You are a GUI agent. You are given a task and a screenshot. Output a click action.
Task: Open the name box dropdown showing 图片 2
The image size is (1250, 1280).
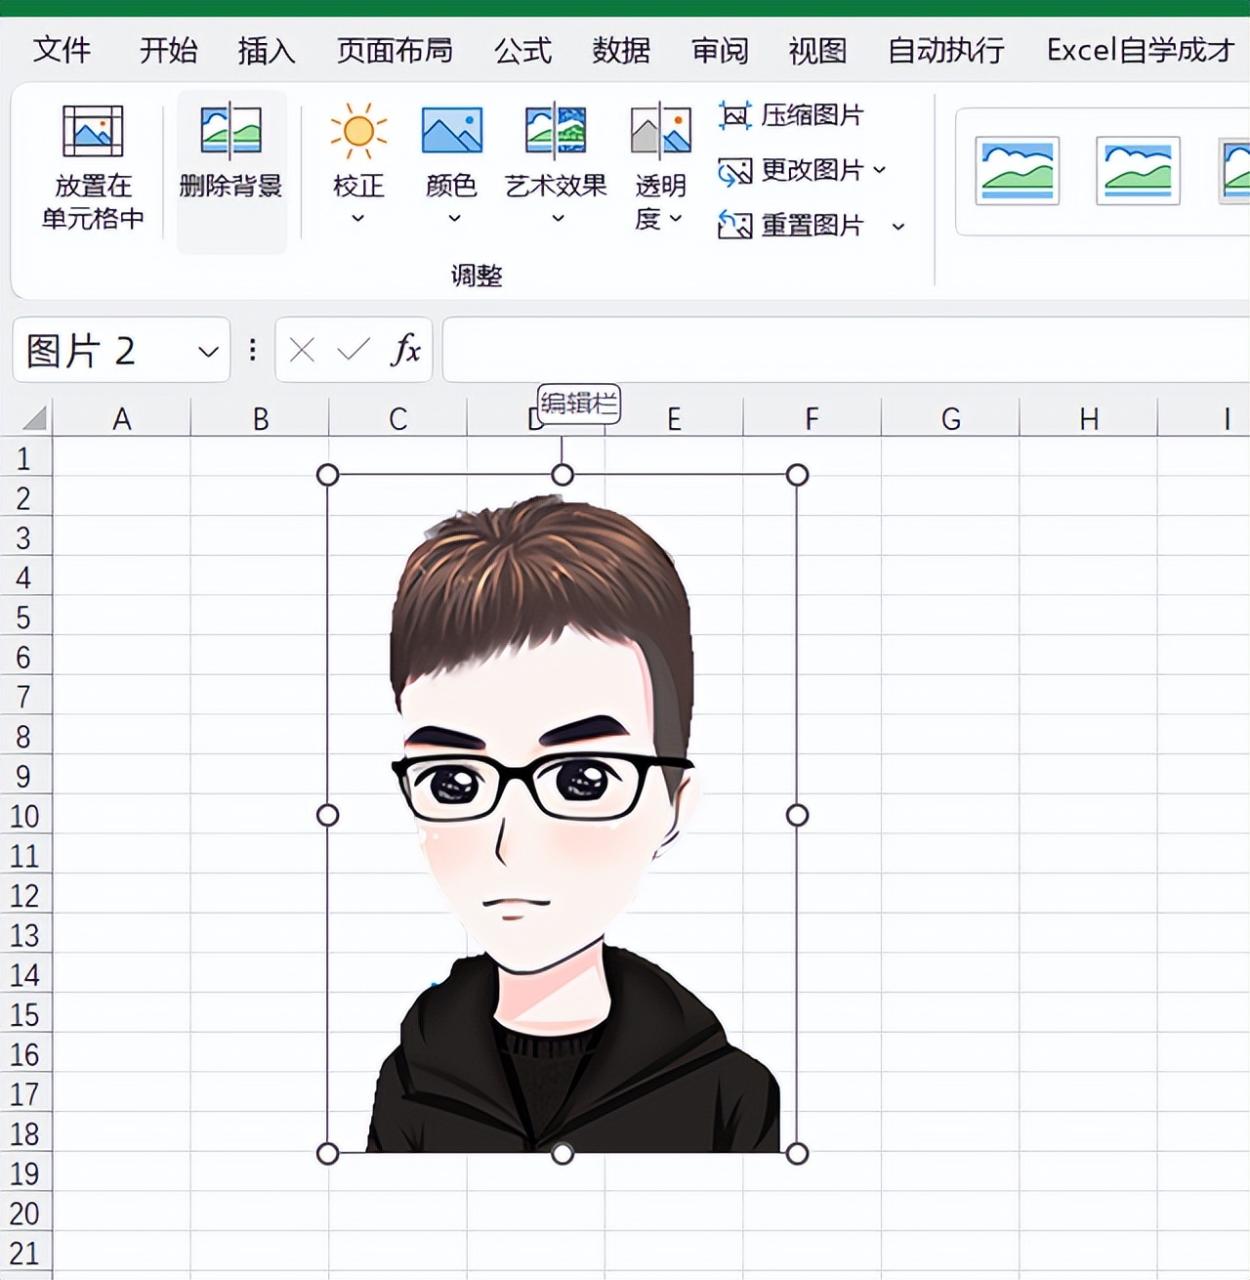[x=208, y=351]
